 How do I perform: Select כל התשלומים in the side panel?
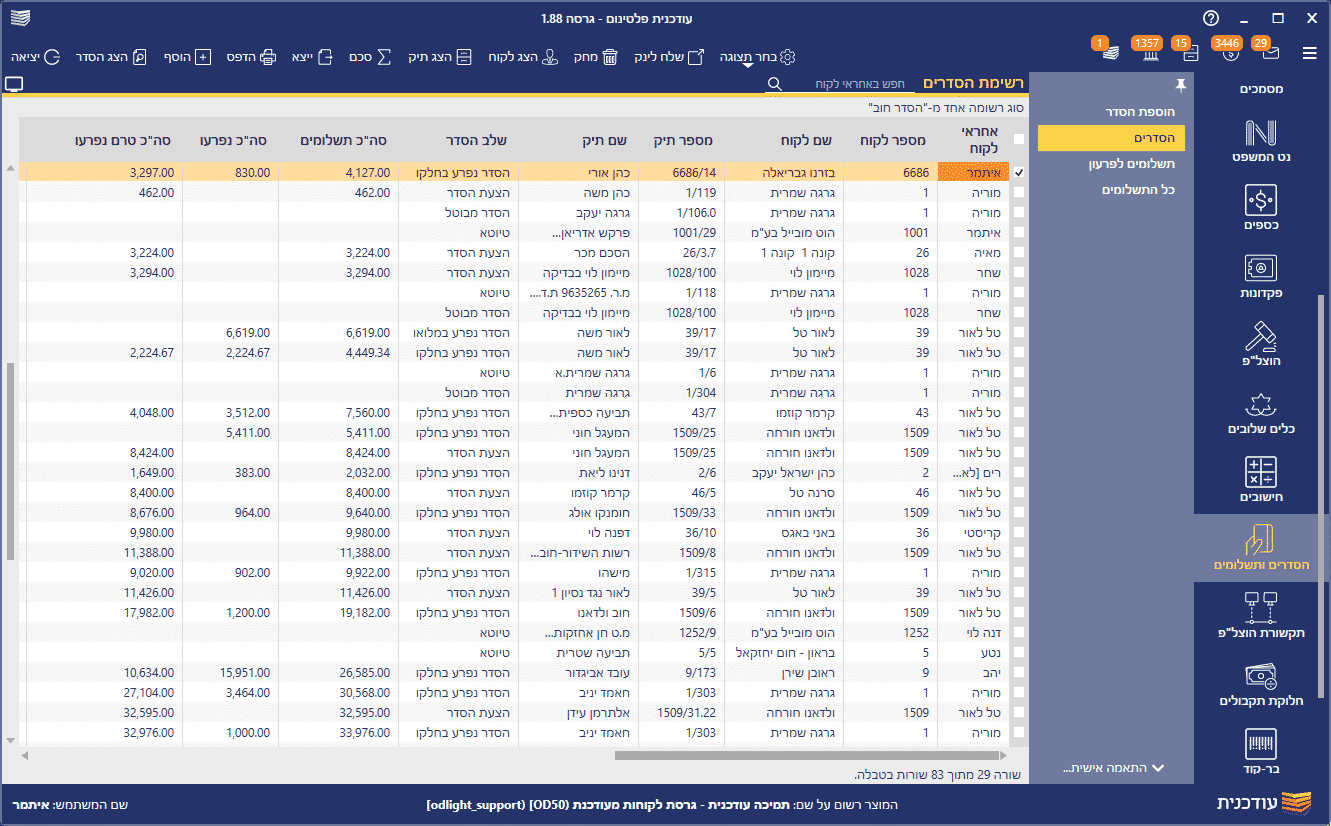(x=1139, y=190)
